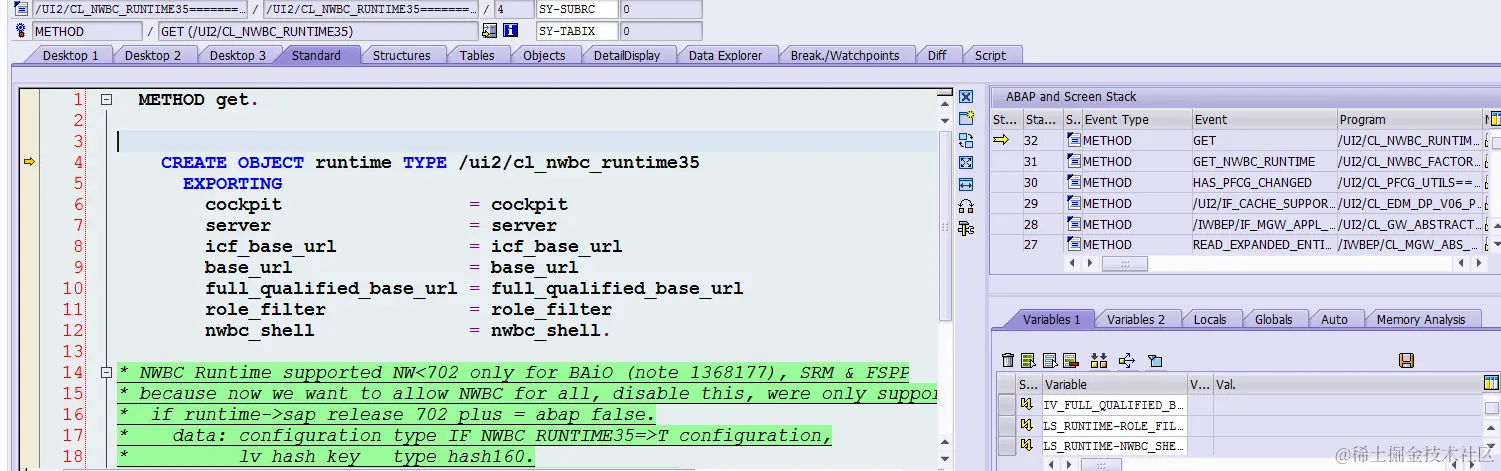1501x471 pixels.
Task: Click the source navigation icon after the GET field
Action: (x=489, y=31)
